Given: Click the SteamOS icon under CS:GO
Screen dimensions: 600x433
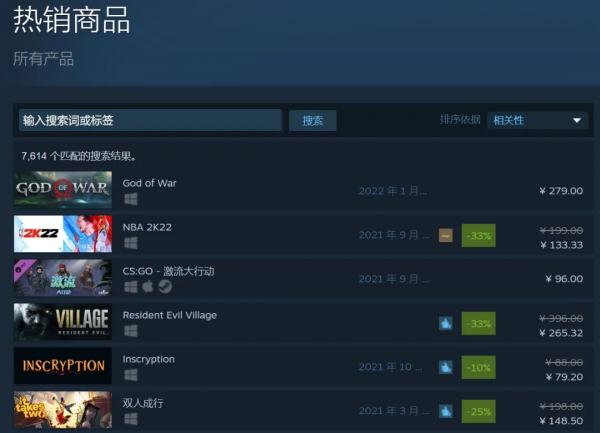Looking at the screenshot, I should tap(165, 286).
